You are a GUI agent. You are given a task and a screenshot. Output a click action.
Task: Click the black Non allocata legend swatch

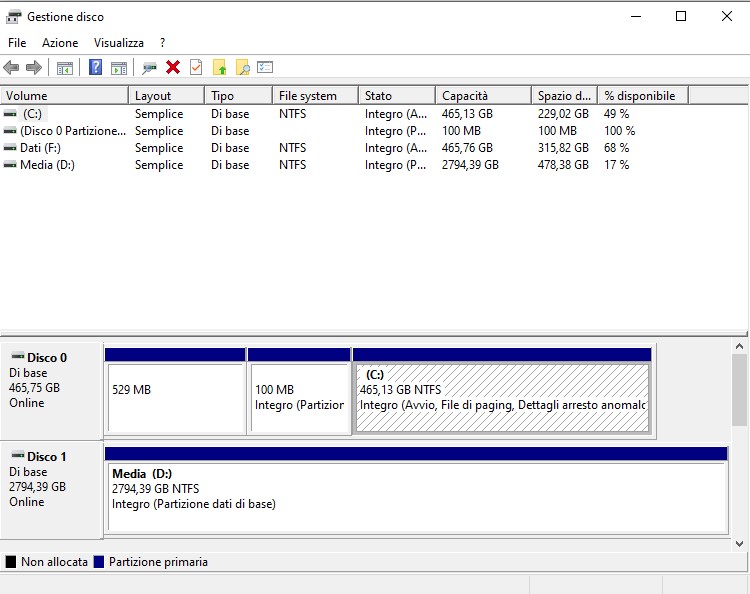(x=11, y=561)
